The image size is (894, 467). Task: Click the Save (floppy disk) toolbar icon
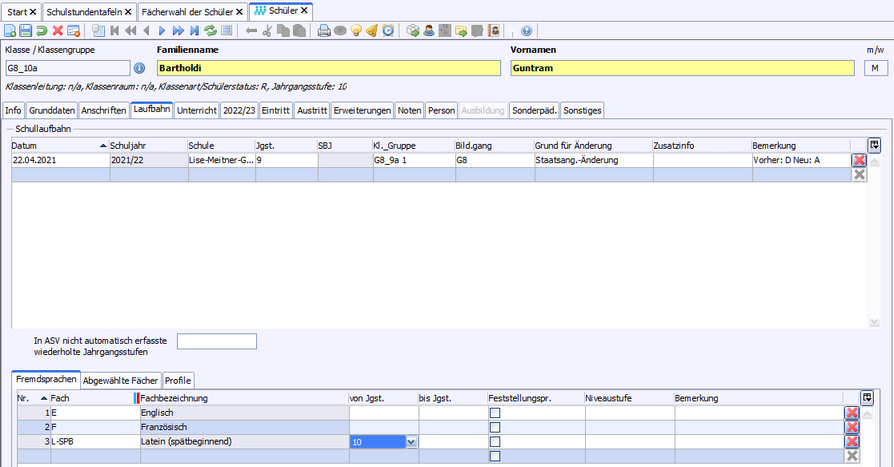pyautogui.click(x=26, y=31)
